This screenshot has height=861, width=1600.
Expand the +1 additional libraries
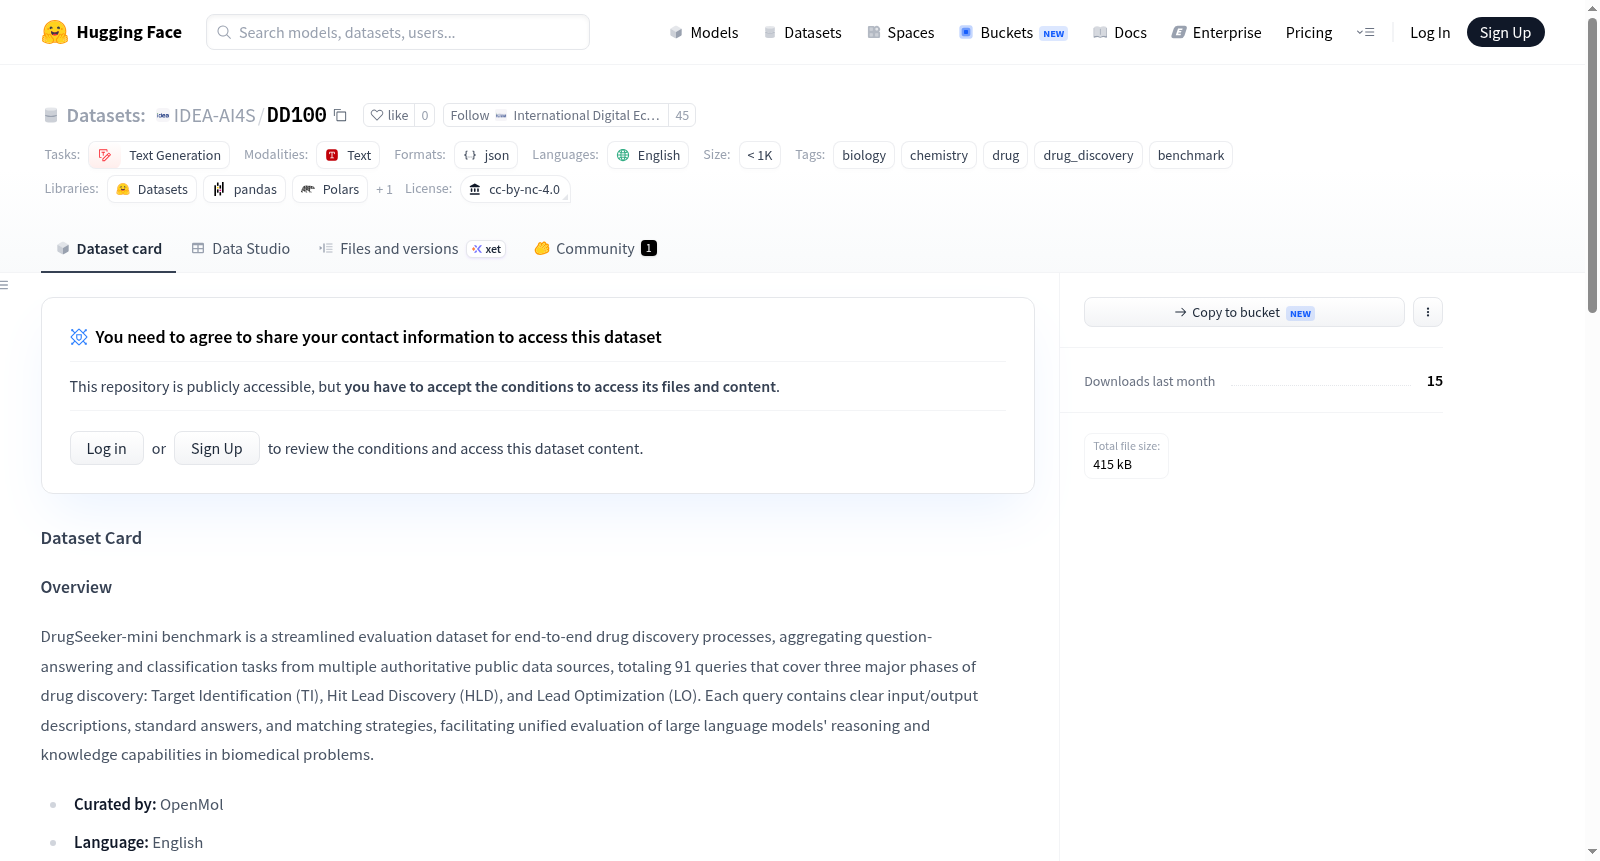(x=384, y=189)
